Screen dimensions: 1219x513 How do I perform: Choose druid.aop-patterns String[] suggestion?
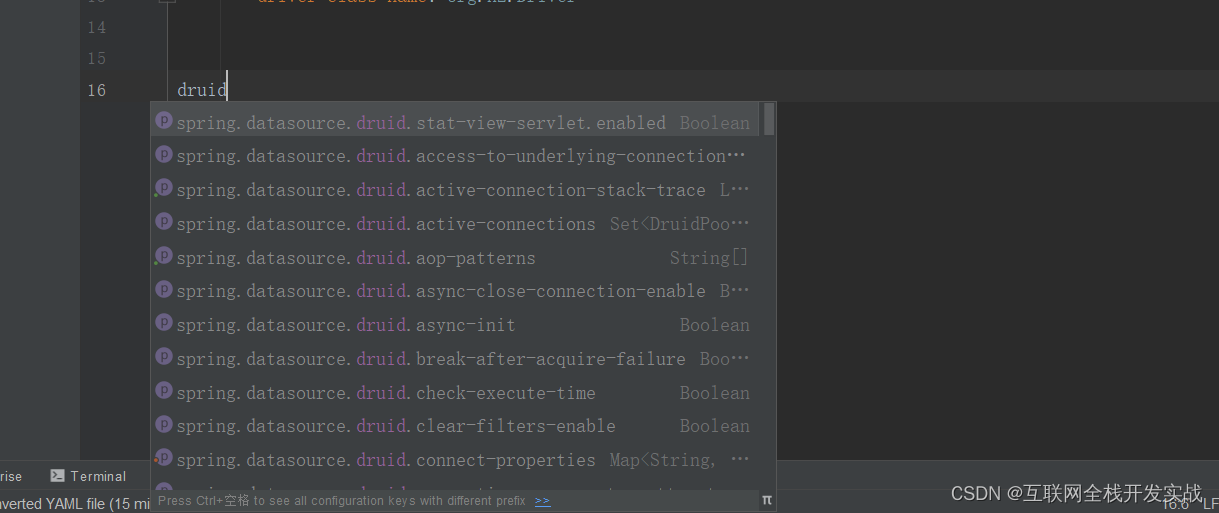click(456, 258)
